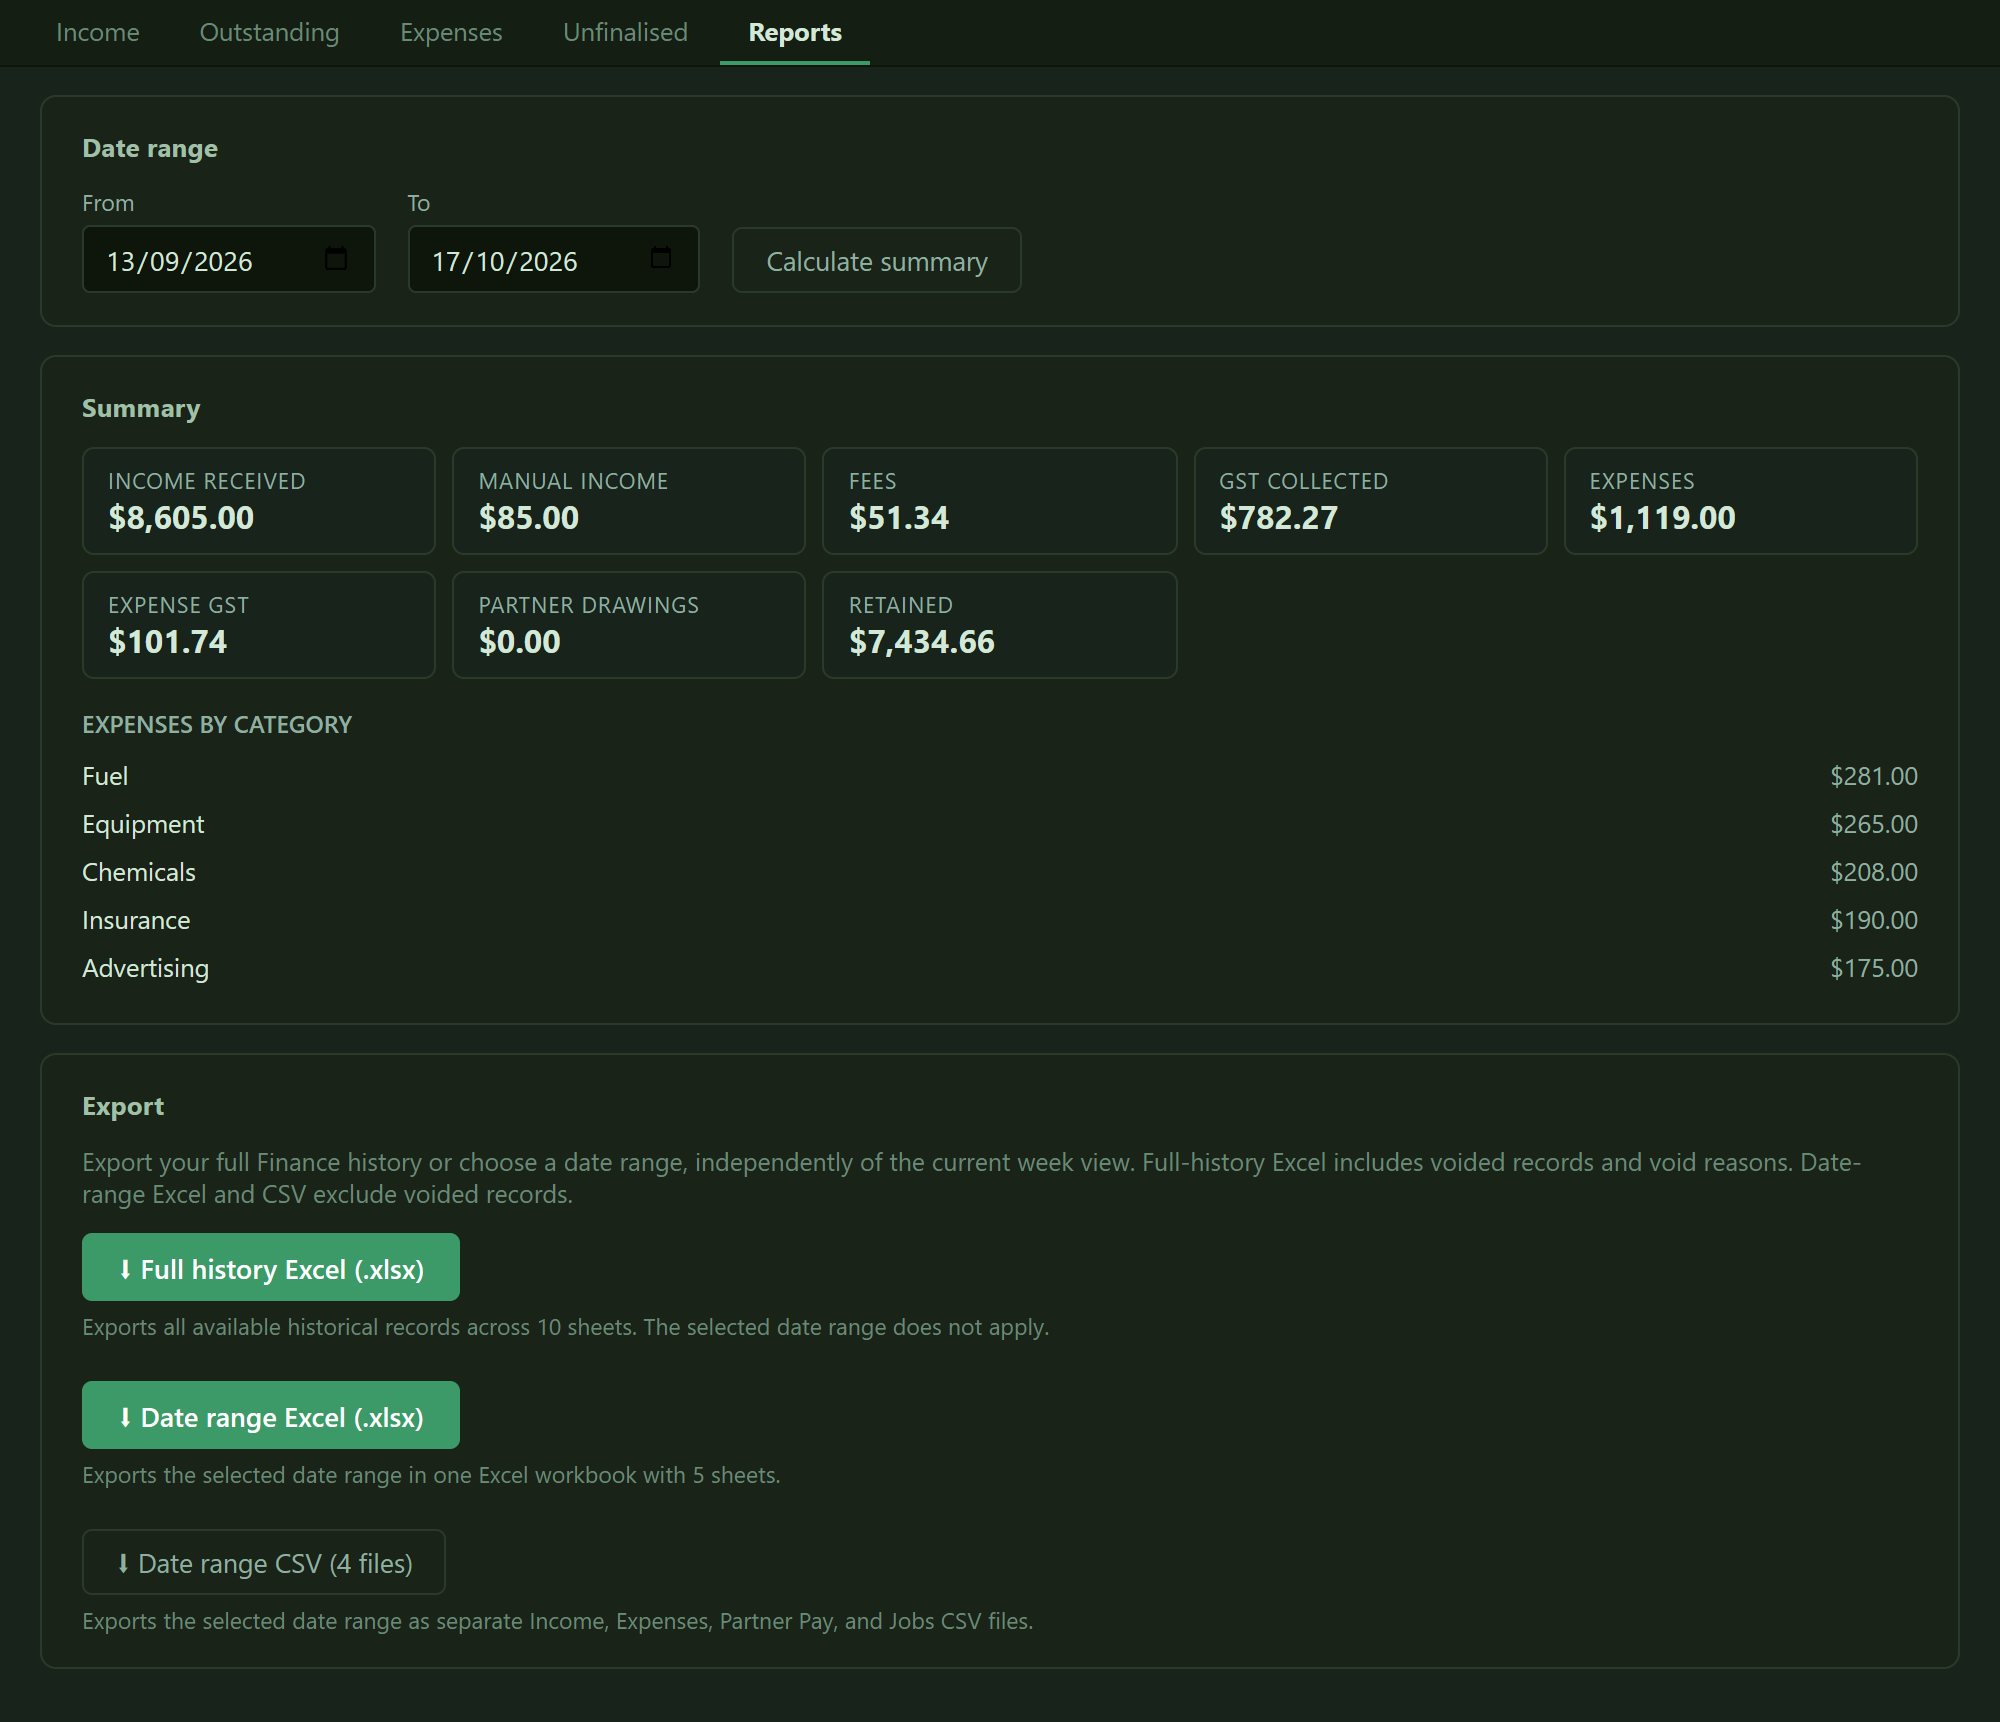Click the Expense GST $101.74 card
The width and height of the screenshot is (2000, 1722).
[259, 625]
